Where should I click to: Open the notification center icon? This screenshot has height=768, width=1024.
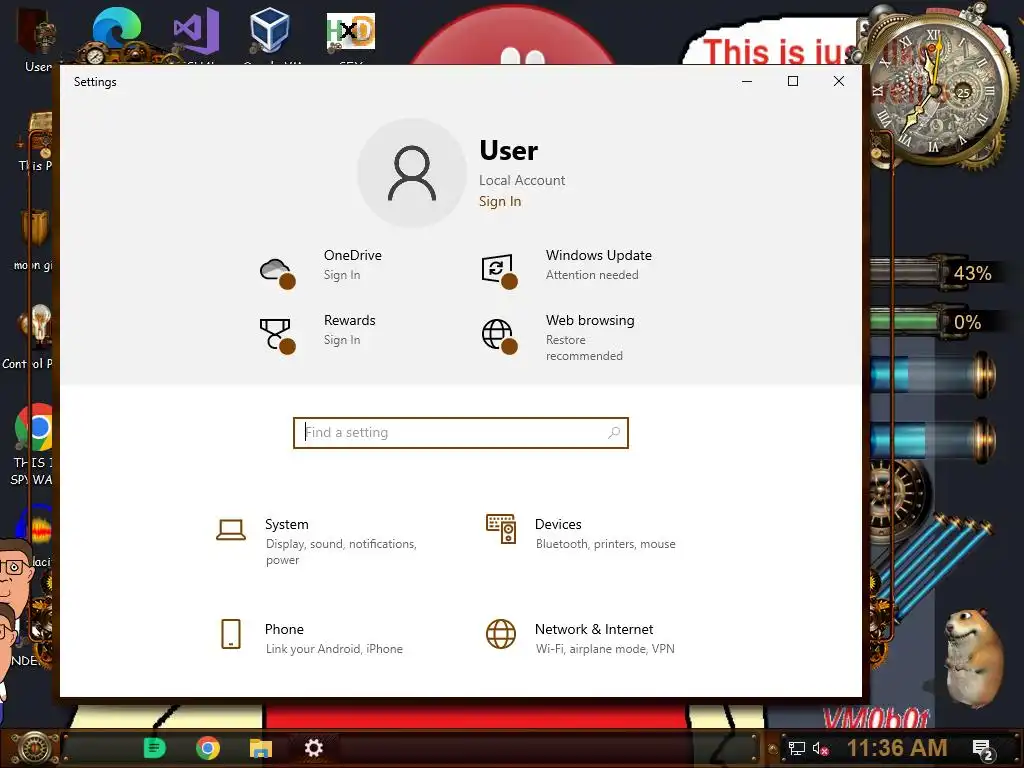(982, 749)
